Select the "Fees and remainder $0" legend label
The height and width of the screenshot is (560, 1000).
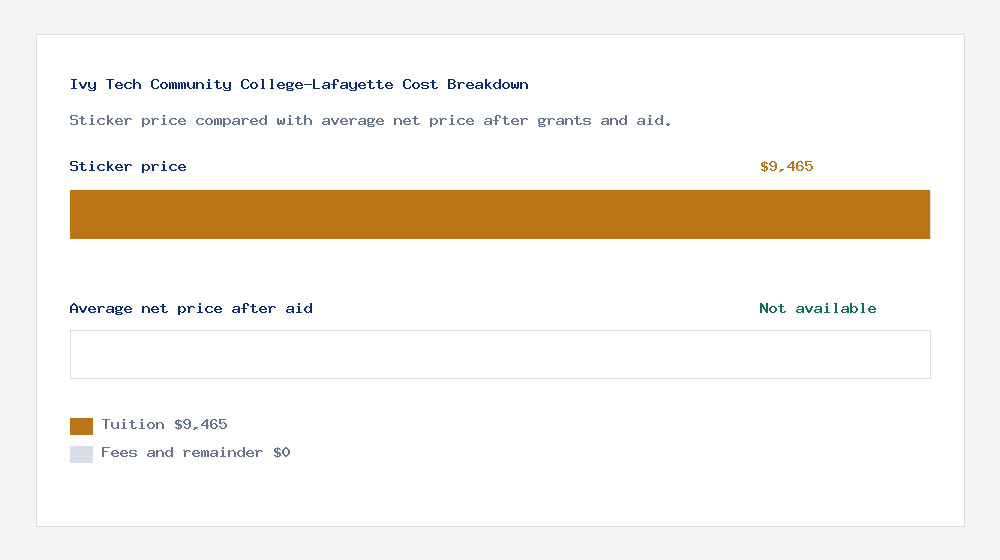(x=195, y=453)
